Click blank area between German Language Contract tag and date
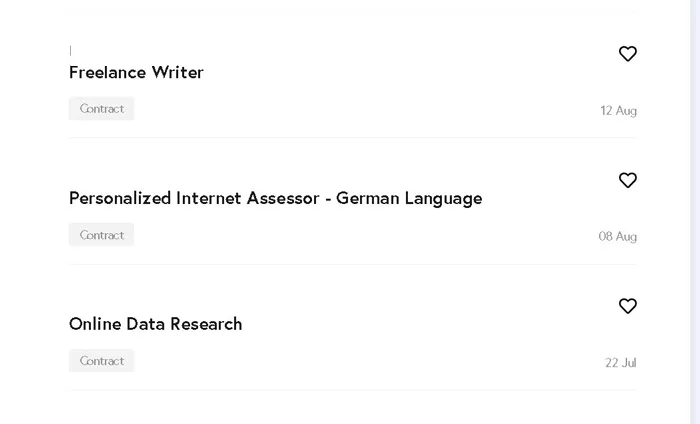700x424 pixels. (366, 235)
